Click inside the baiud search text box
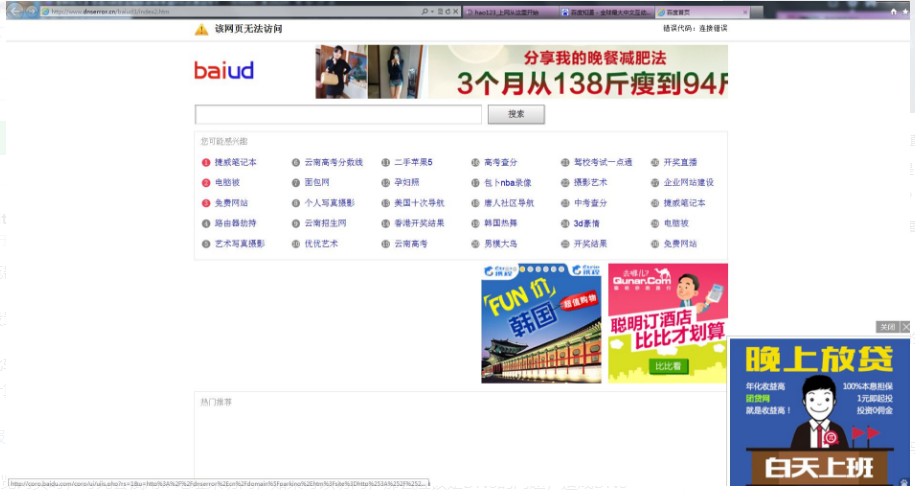Viewport: 915px width, 492px height. click(338, 115)
